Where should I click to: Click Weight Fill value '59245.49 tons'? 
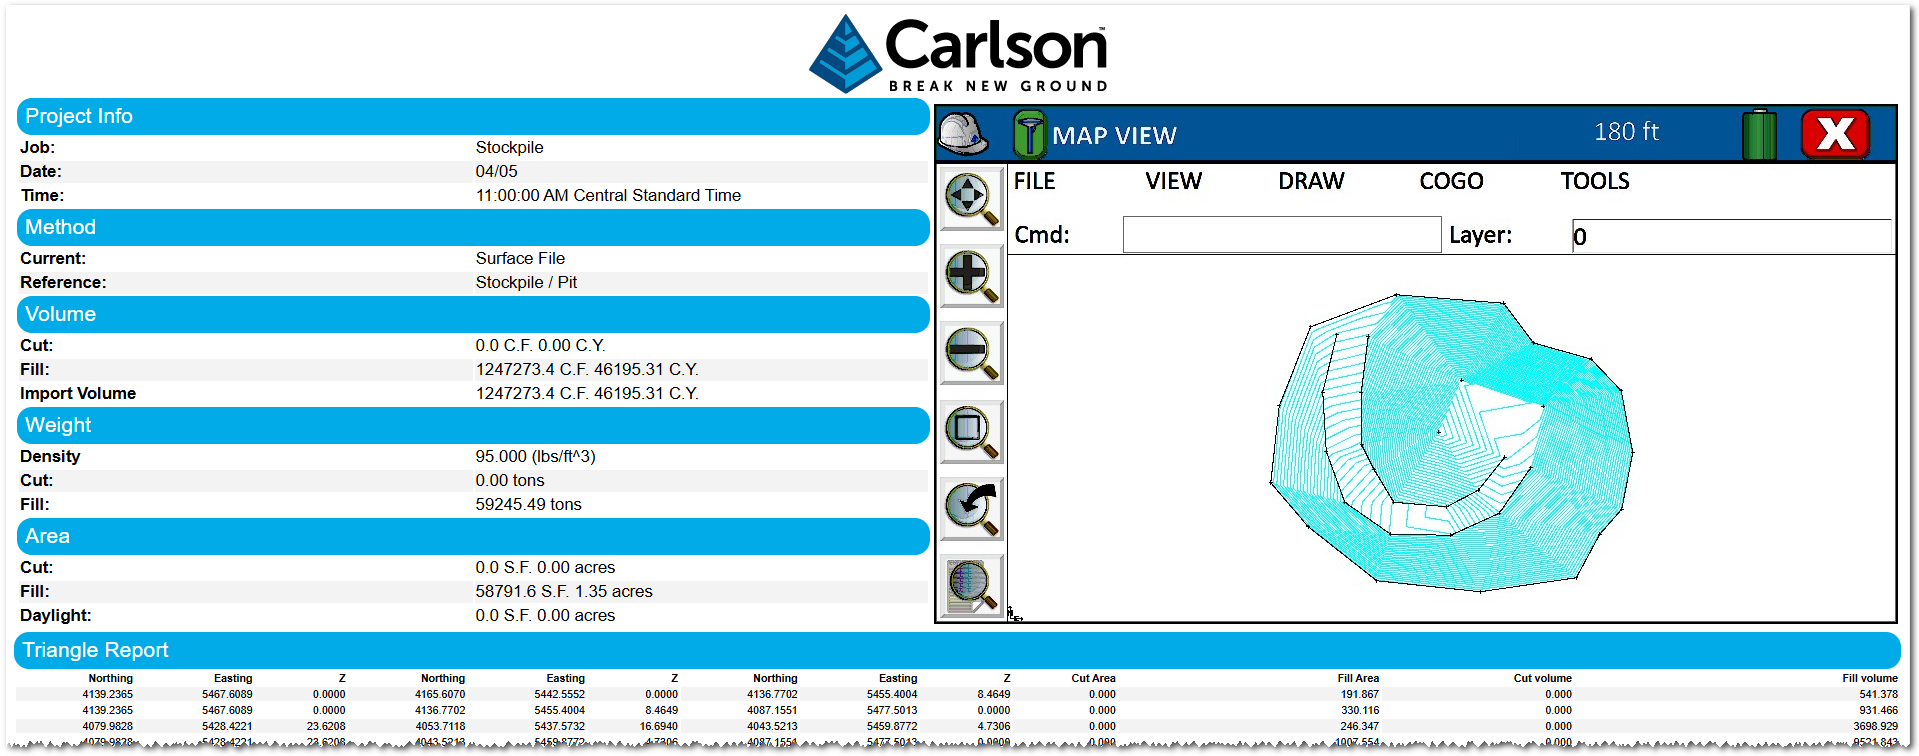pyautogui.click(x=528, y=504)
